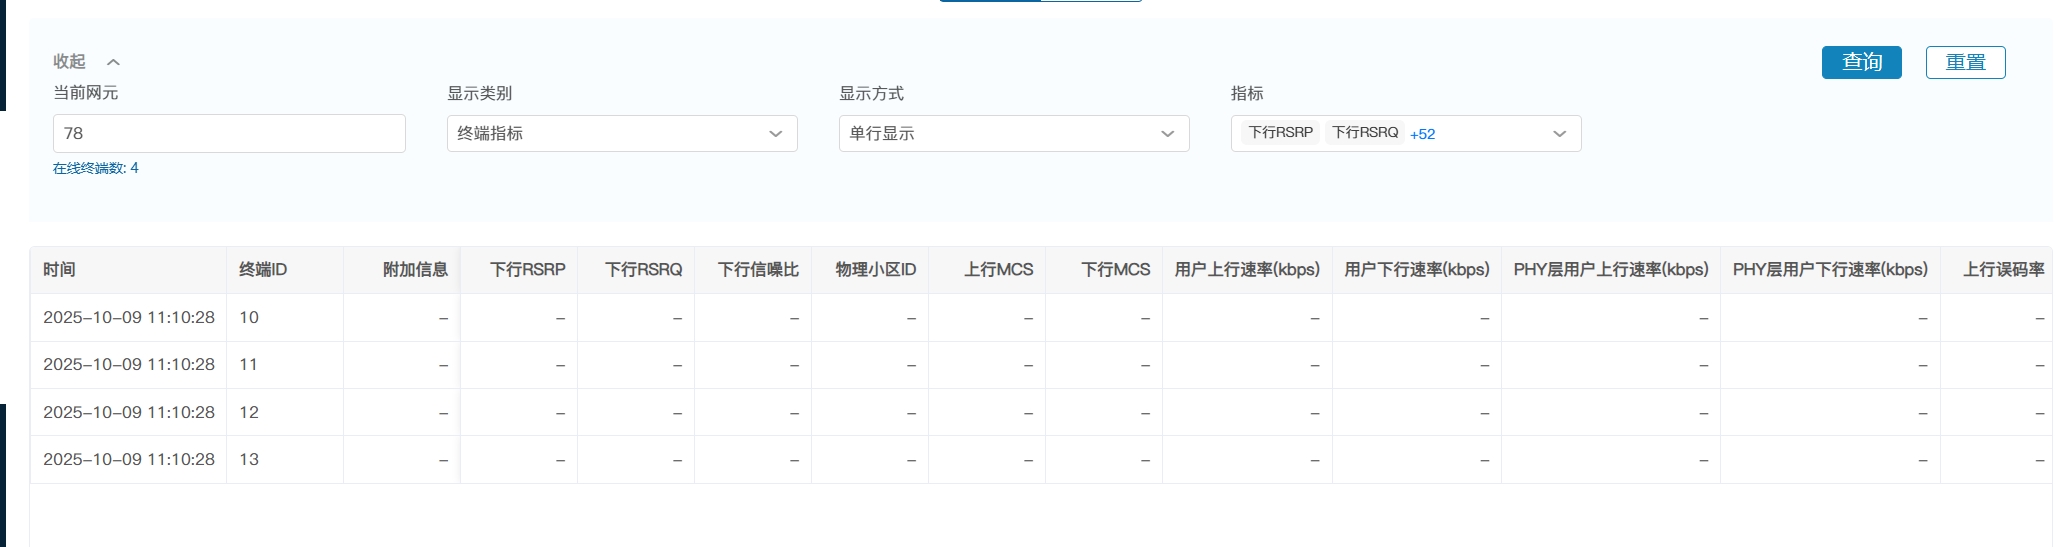Image resolution: width=2072 pixels, height=547 pixels.
Task: Select the row with 终端ID 13
Action: 249,460
